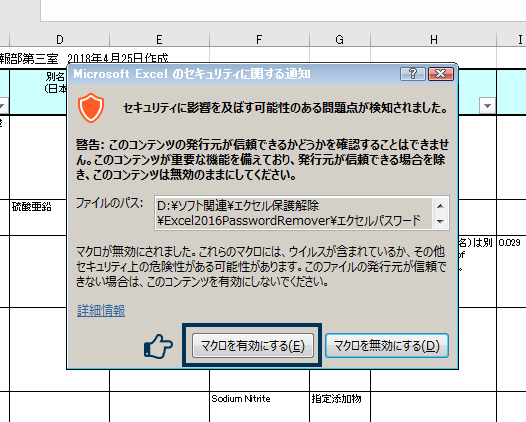Select the cell containing 指定添加物
This screenshot has height=422, width=526.
pos(340,407)
